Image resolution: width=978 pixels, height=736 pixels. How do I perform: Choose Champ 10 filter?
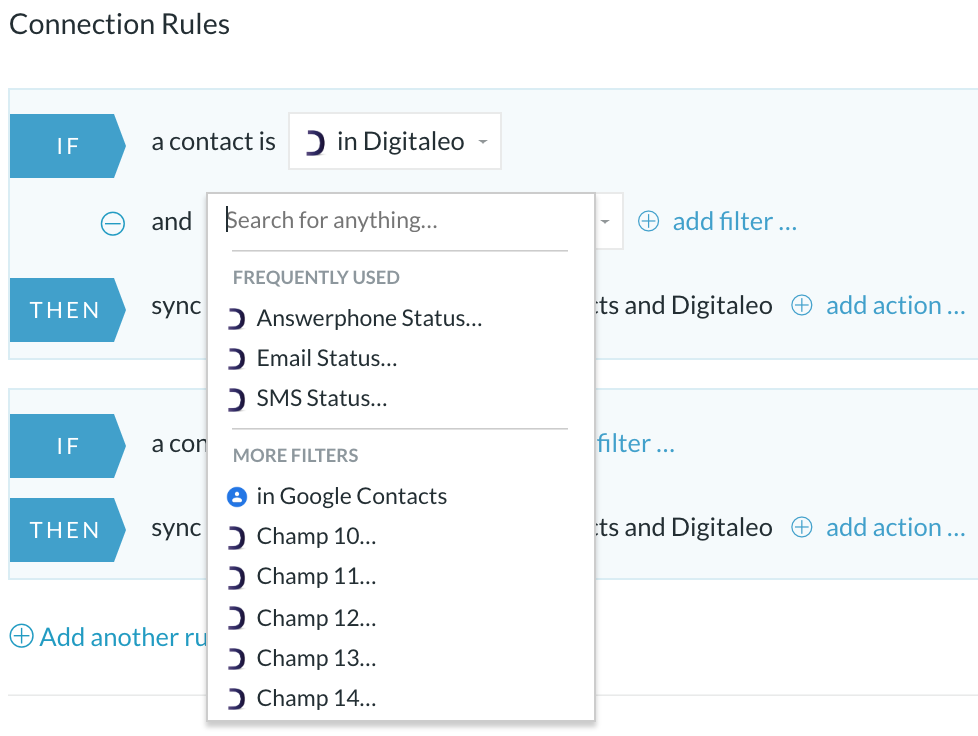click(x=316, y=536)
